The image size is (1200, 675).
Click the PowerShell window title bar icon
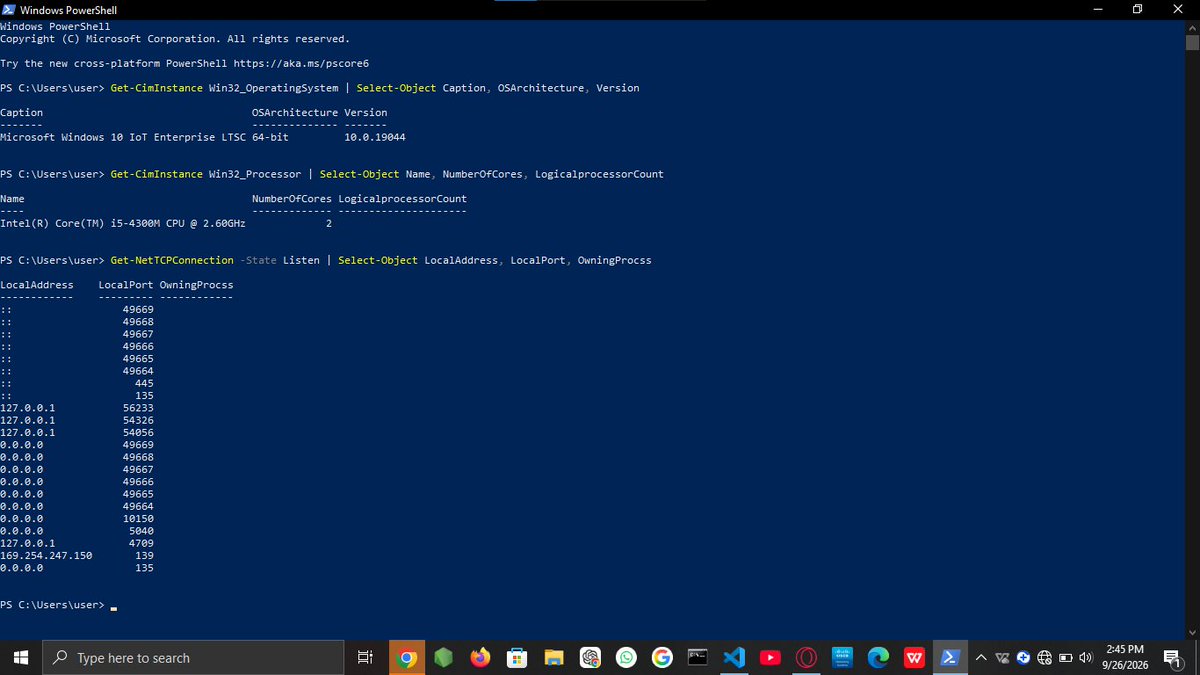click(x=9, y=10)
